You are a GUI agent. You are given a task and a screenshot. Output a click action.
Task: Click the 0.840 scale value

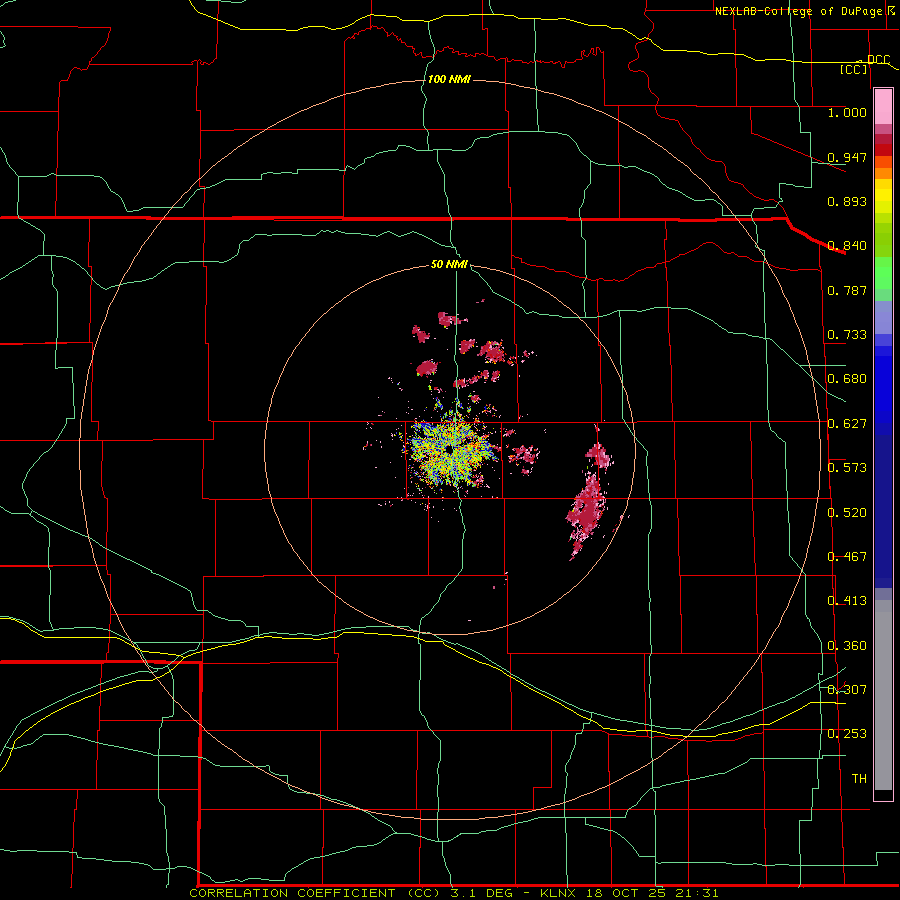click(x=847, y=246)
